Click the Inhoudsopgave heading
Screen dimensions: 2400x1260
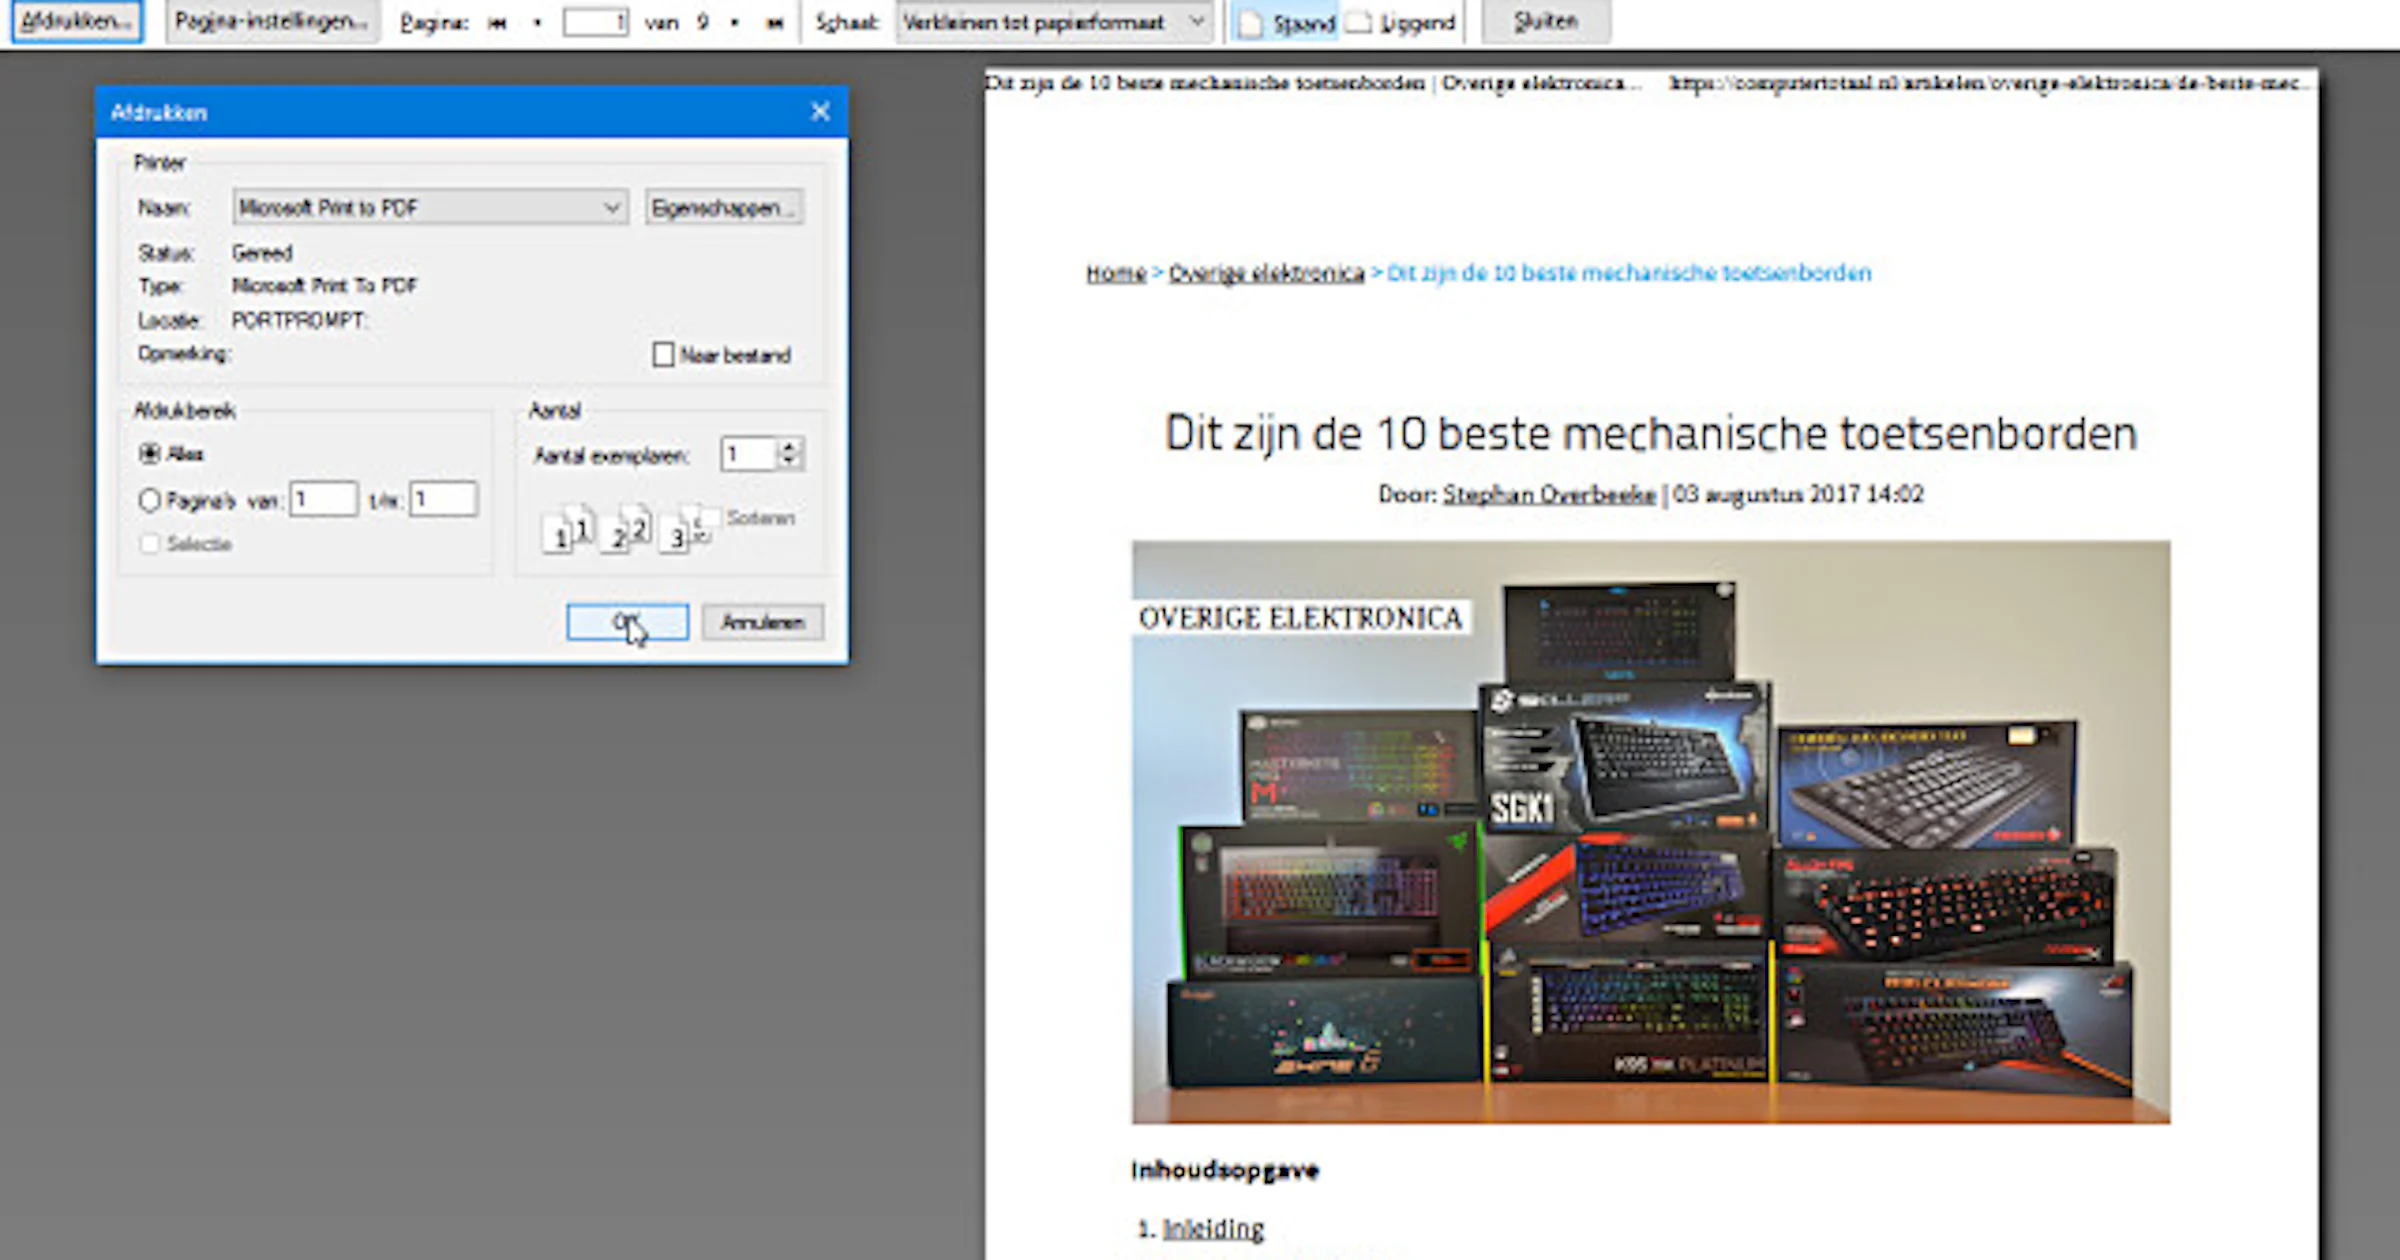(1225, 1170)
